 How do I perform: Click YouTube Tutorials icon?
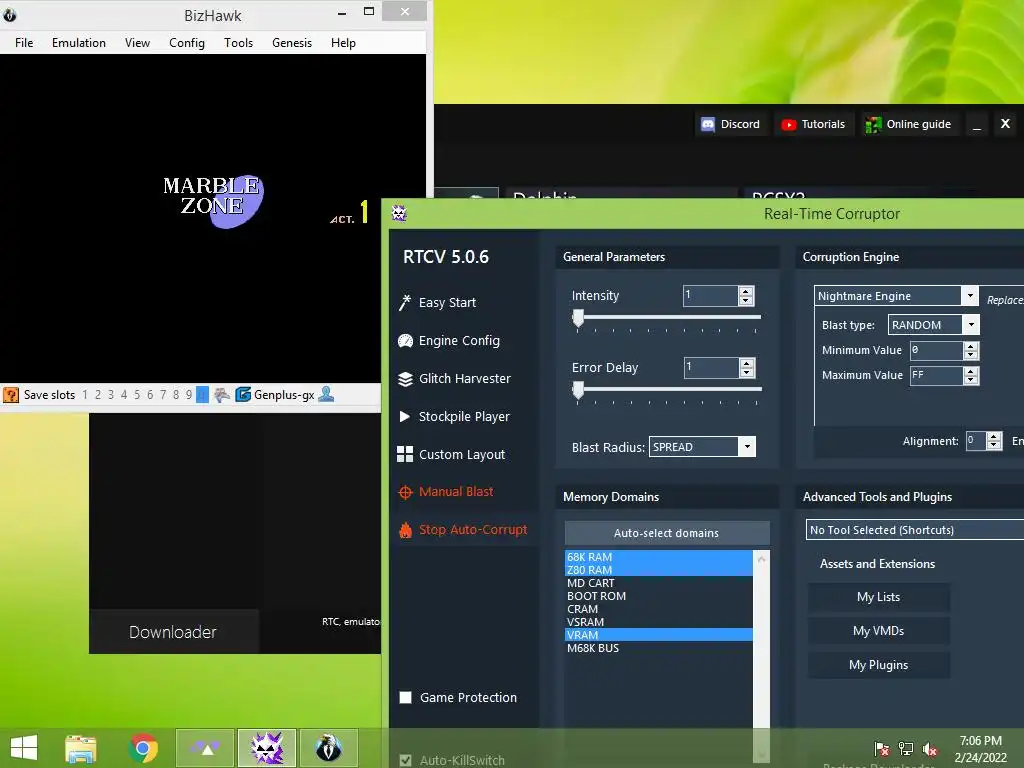(x=789, y=124)
